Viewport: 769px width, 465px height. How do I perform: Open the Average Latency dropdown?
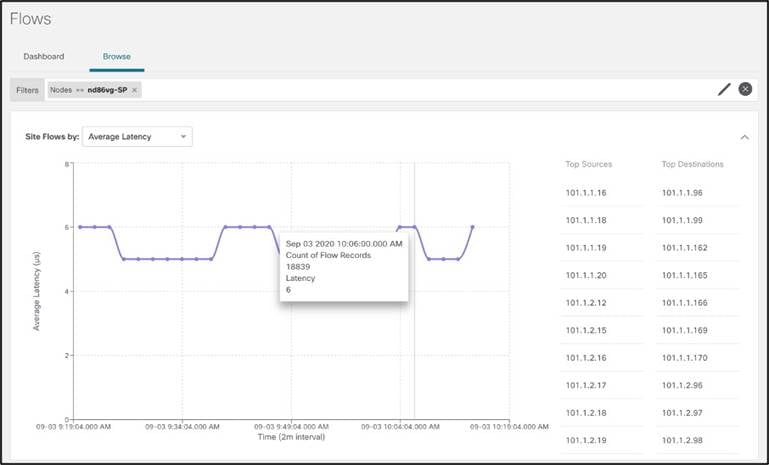[x=137, y=137]
